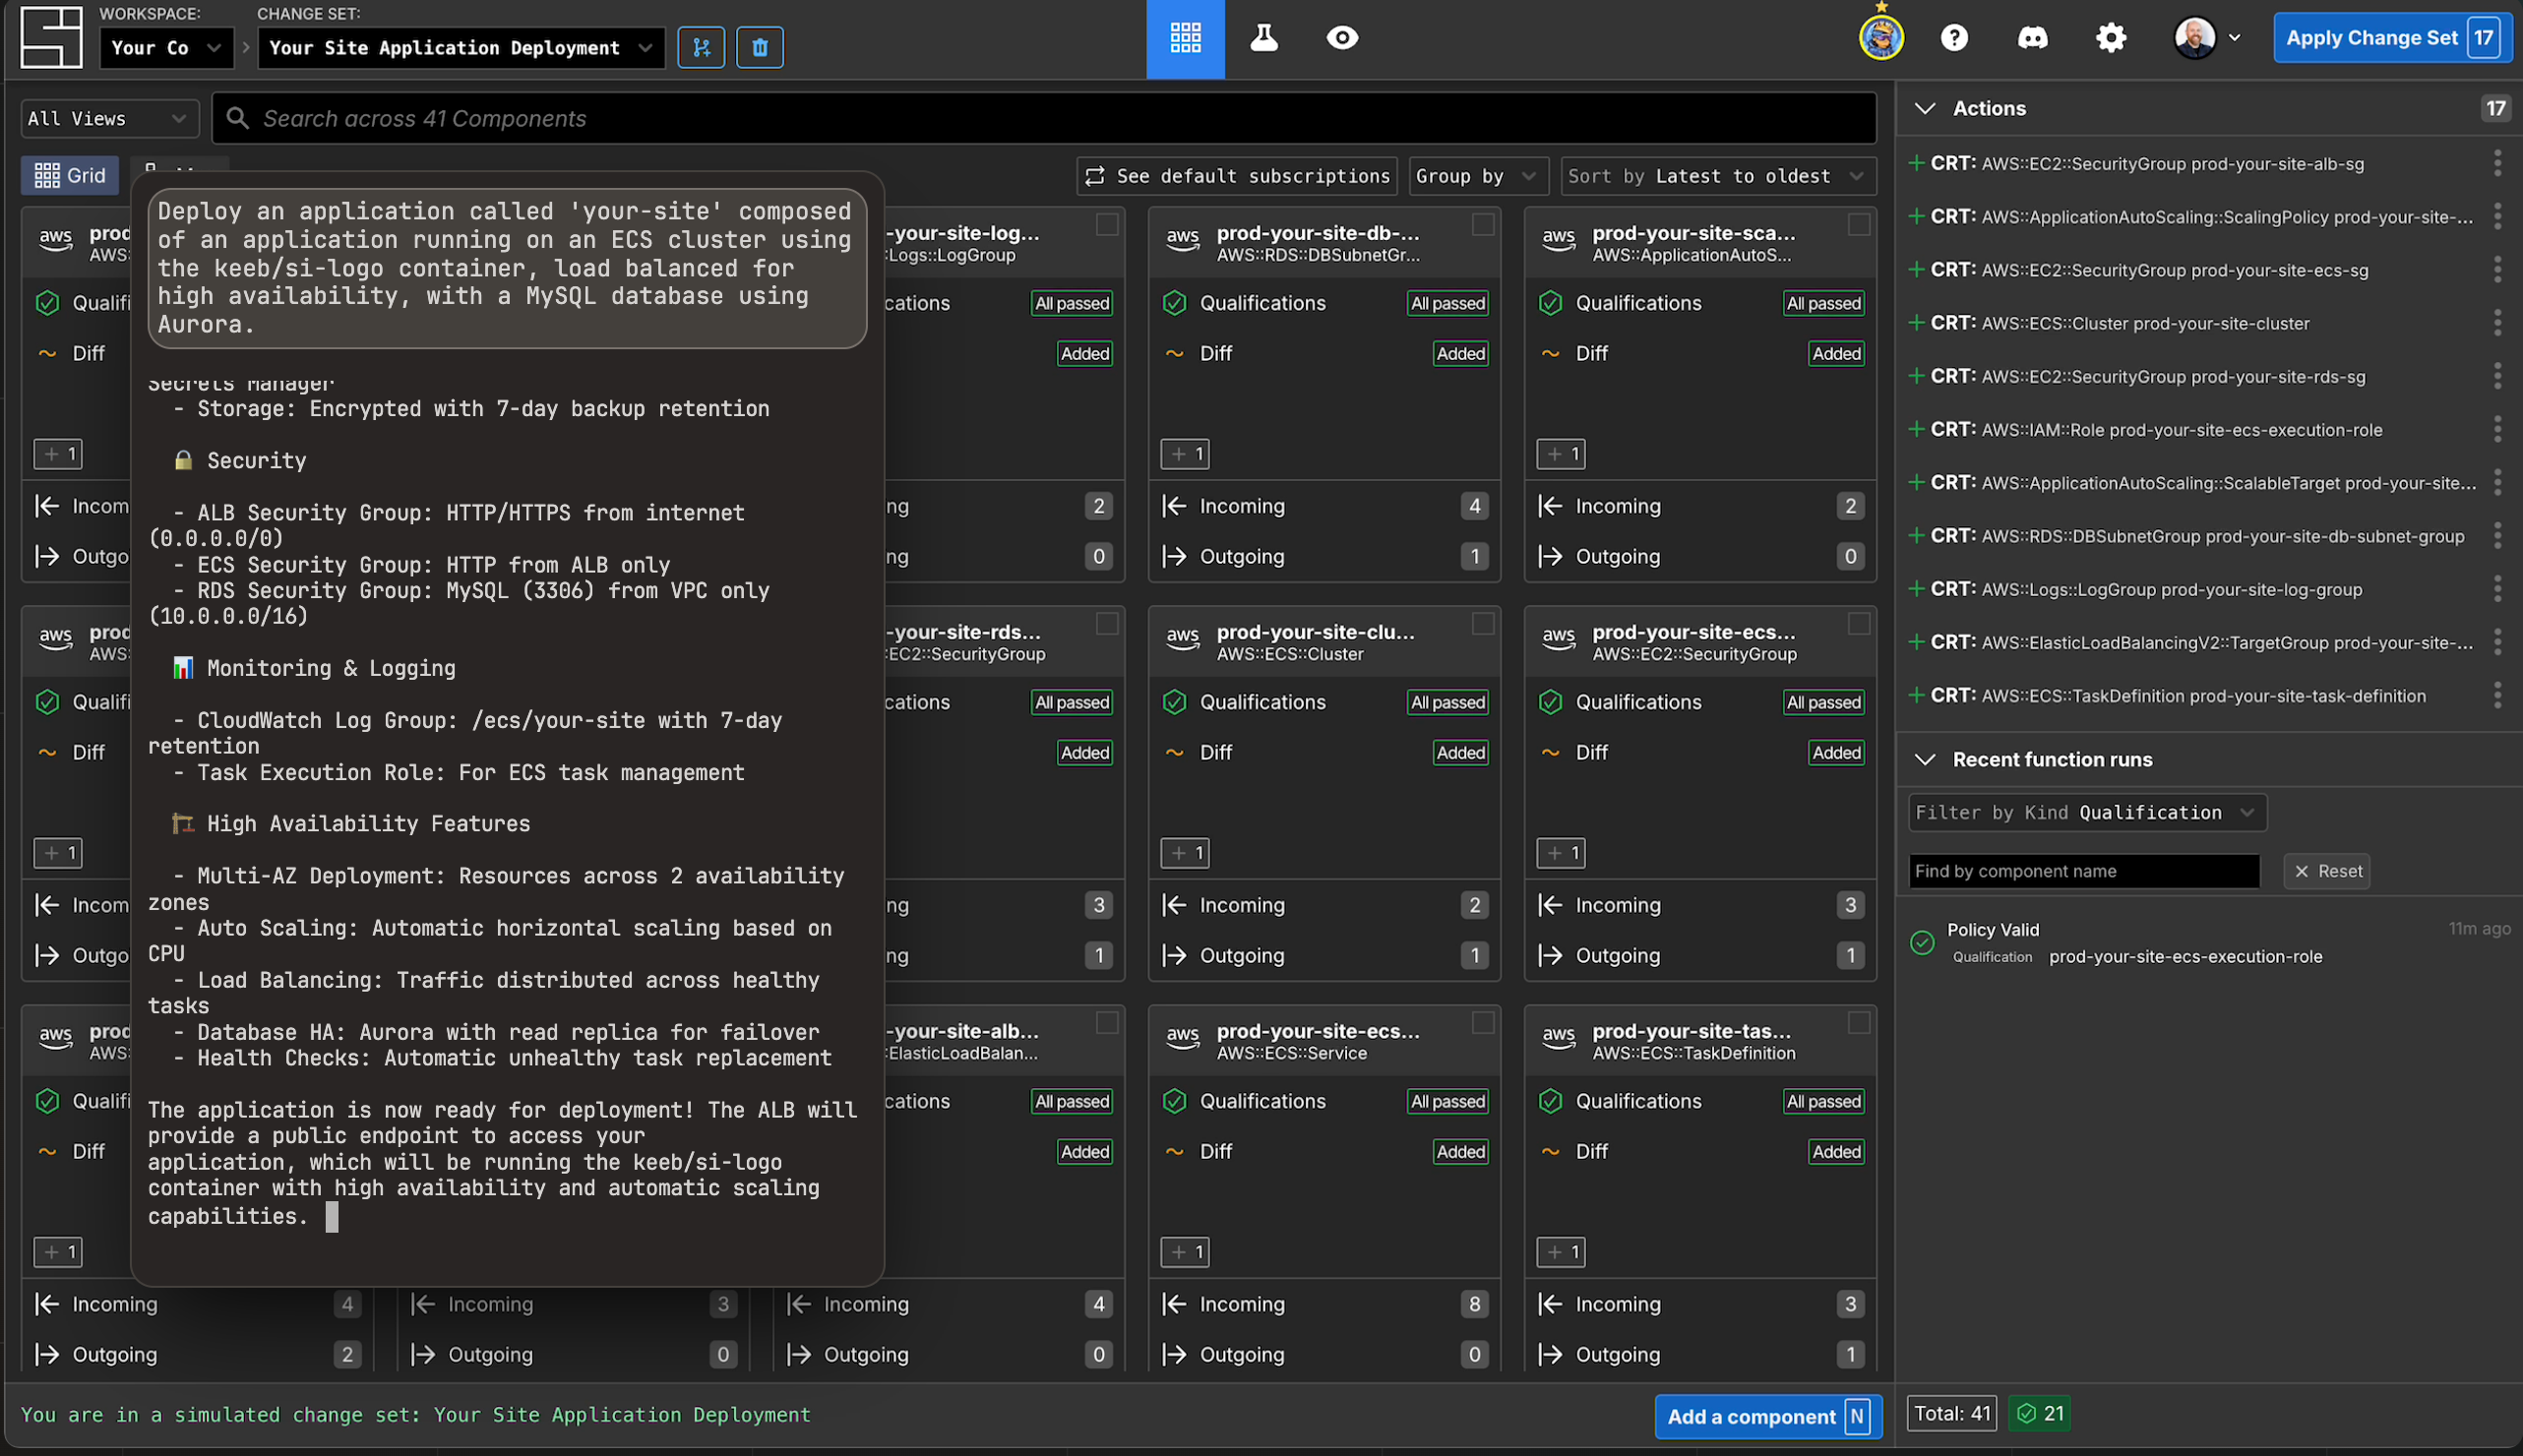2523x1456 pixels.
Task: Open Discord via its toolbar icon
Action: 2033,38
